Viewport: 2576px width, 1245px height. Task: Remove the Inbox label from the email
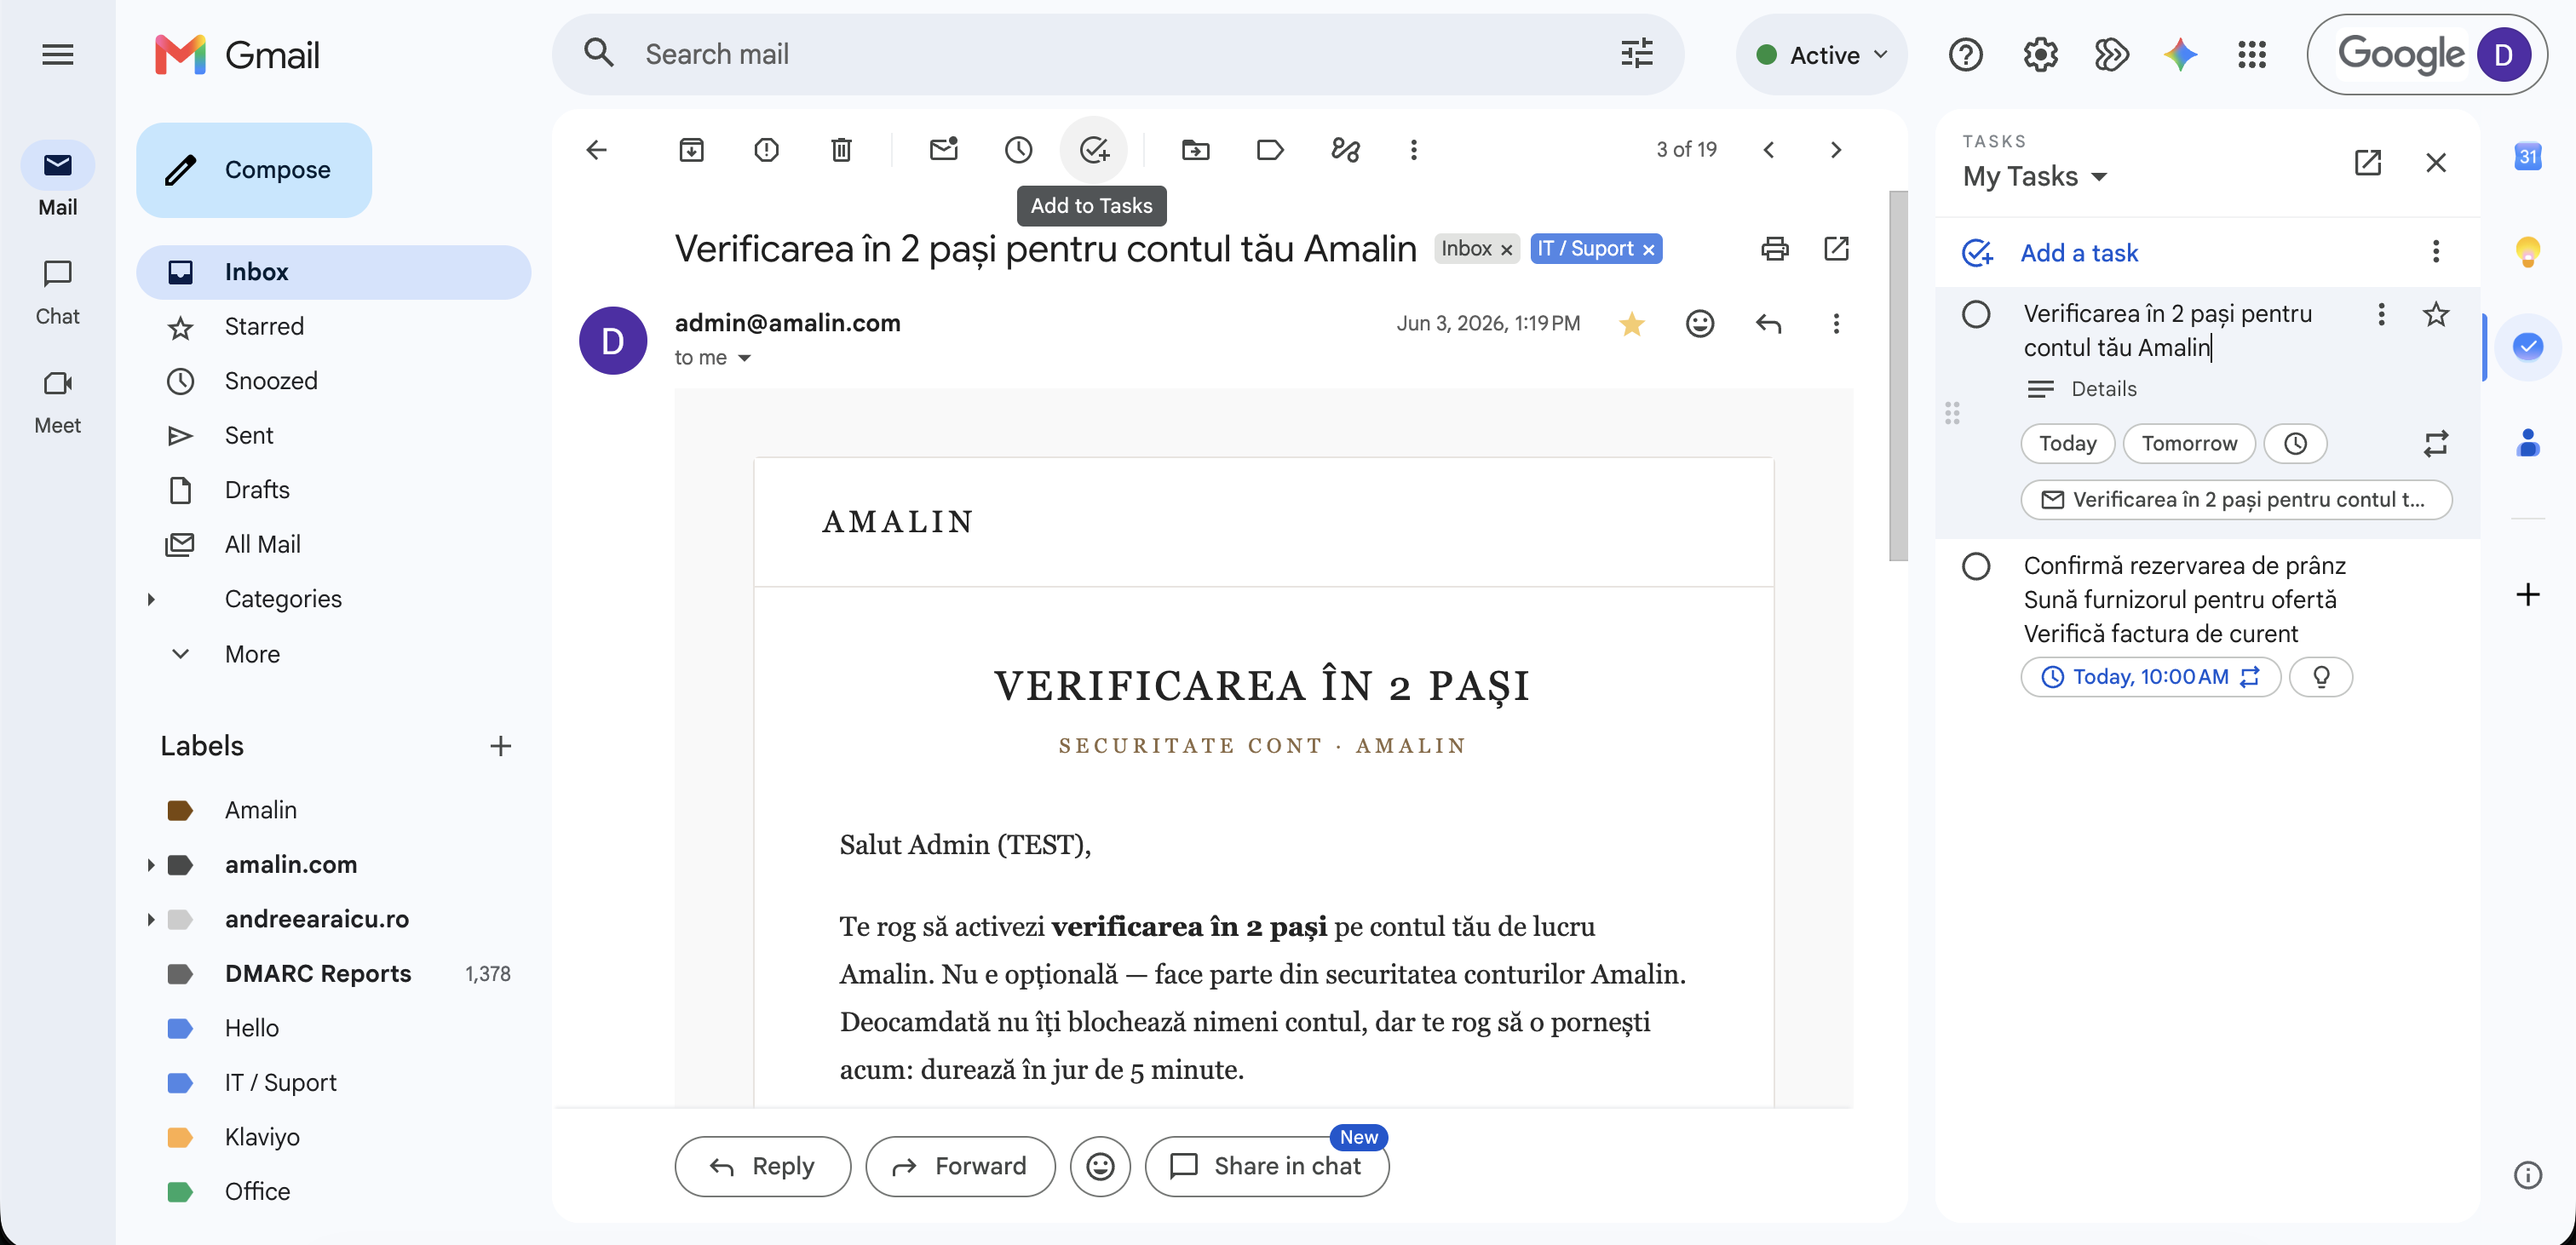[1505, 249]
